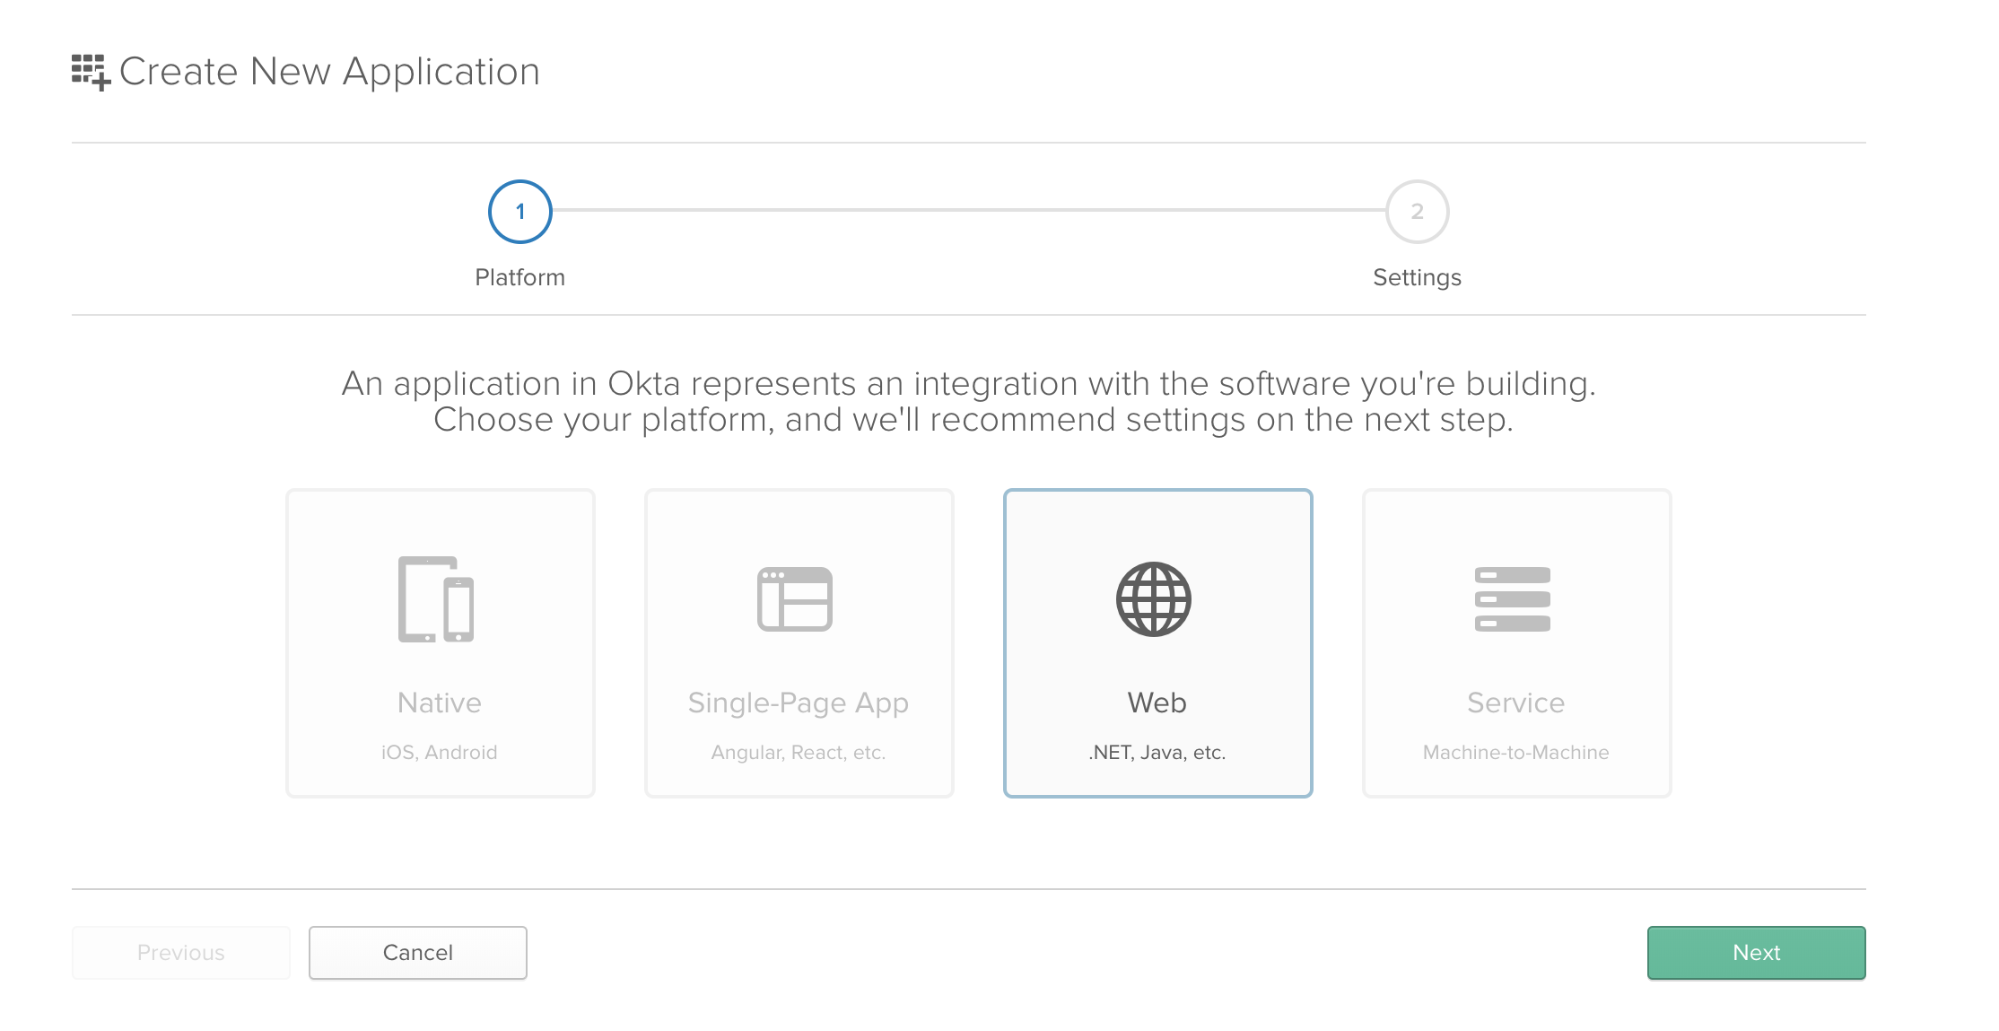
Task: Click the Web platform title text
Action: (1157, 703)
